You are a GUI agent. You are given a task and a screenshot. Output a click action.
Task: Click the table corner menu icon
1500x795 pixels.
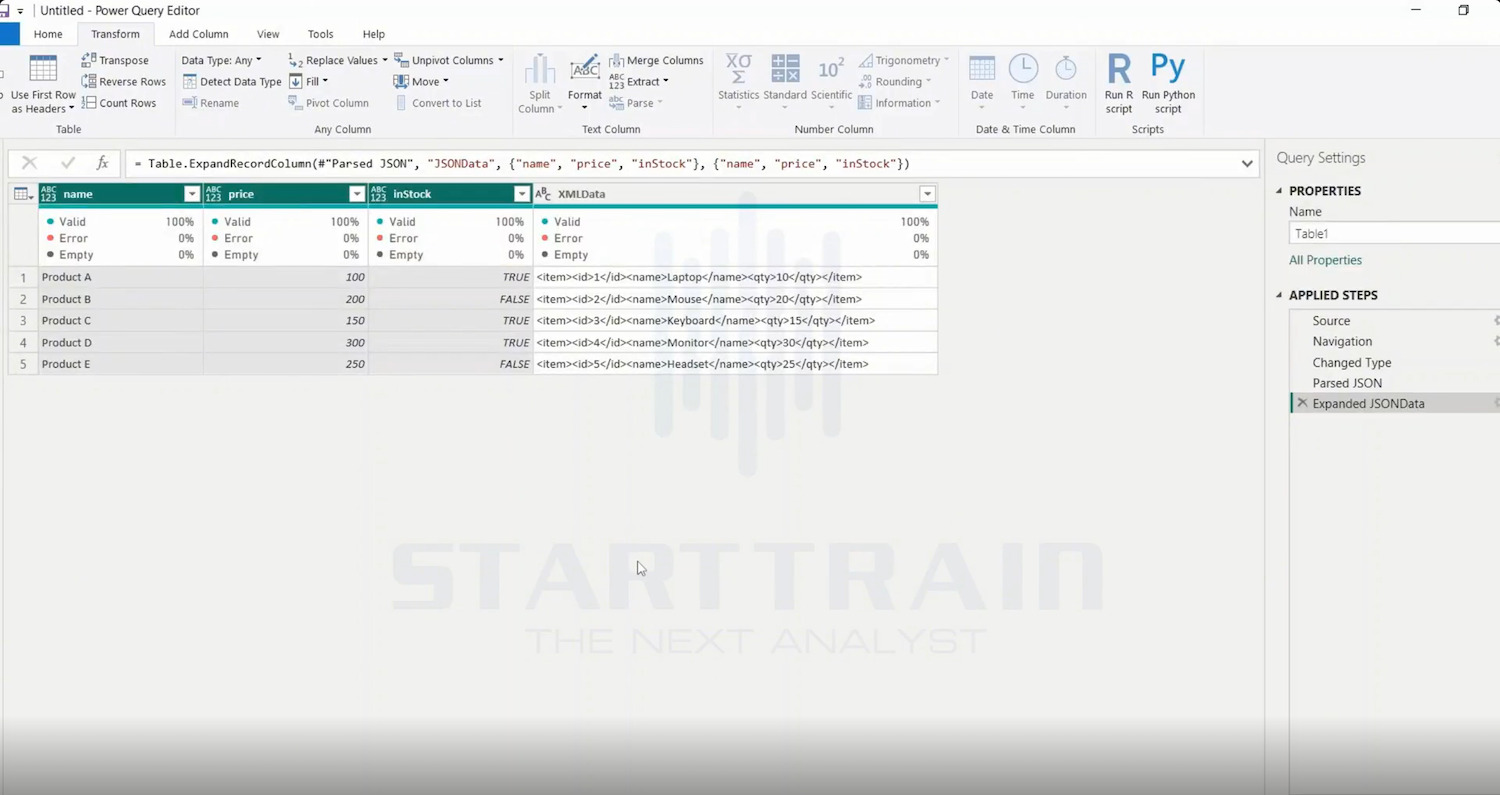pos(23,194)
